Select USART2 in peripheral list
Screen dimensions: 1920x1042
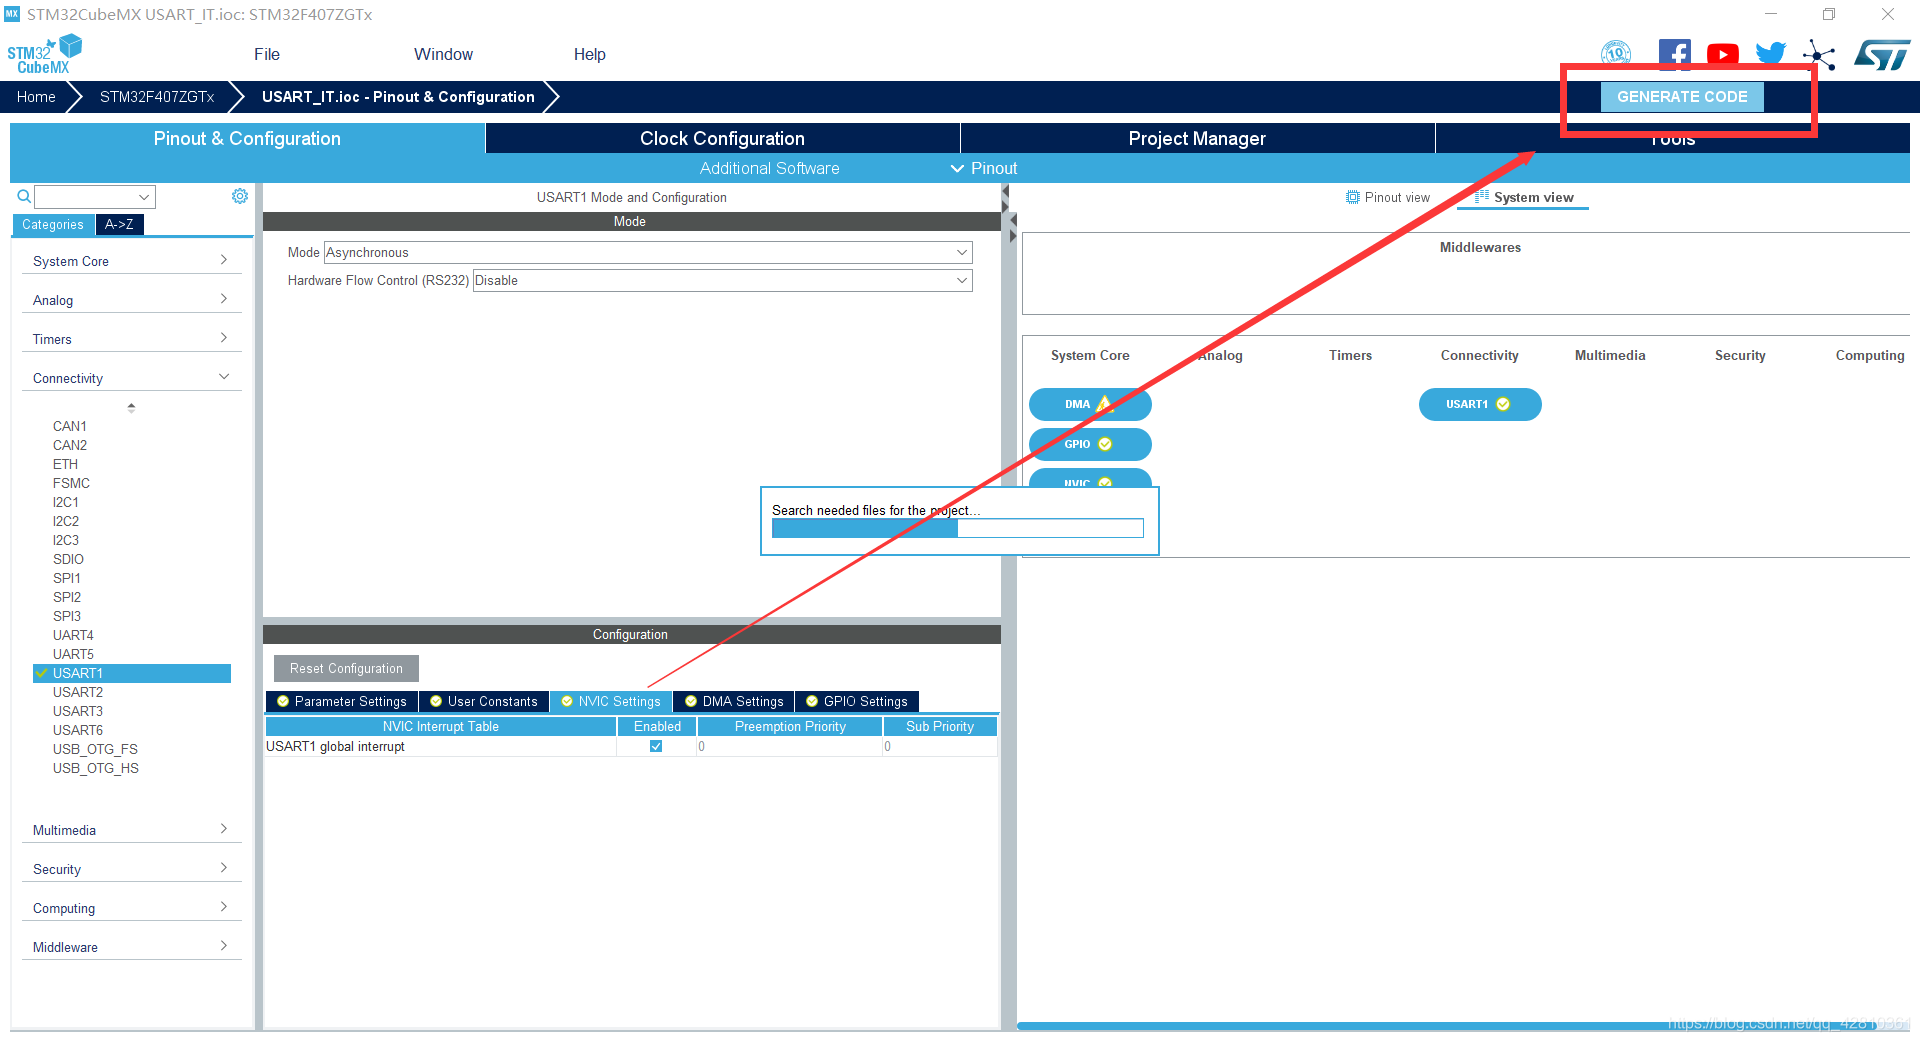pyautogui.click(x=78, y=692)
